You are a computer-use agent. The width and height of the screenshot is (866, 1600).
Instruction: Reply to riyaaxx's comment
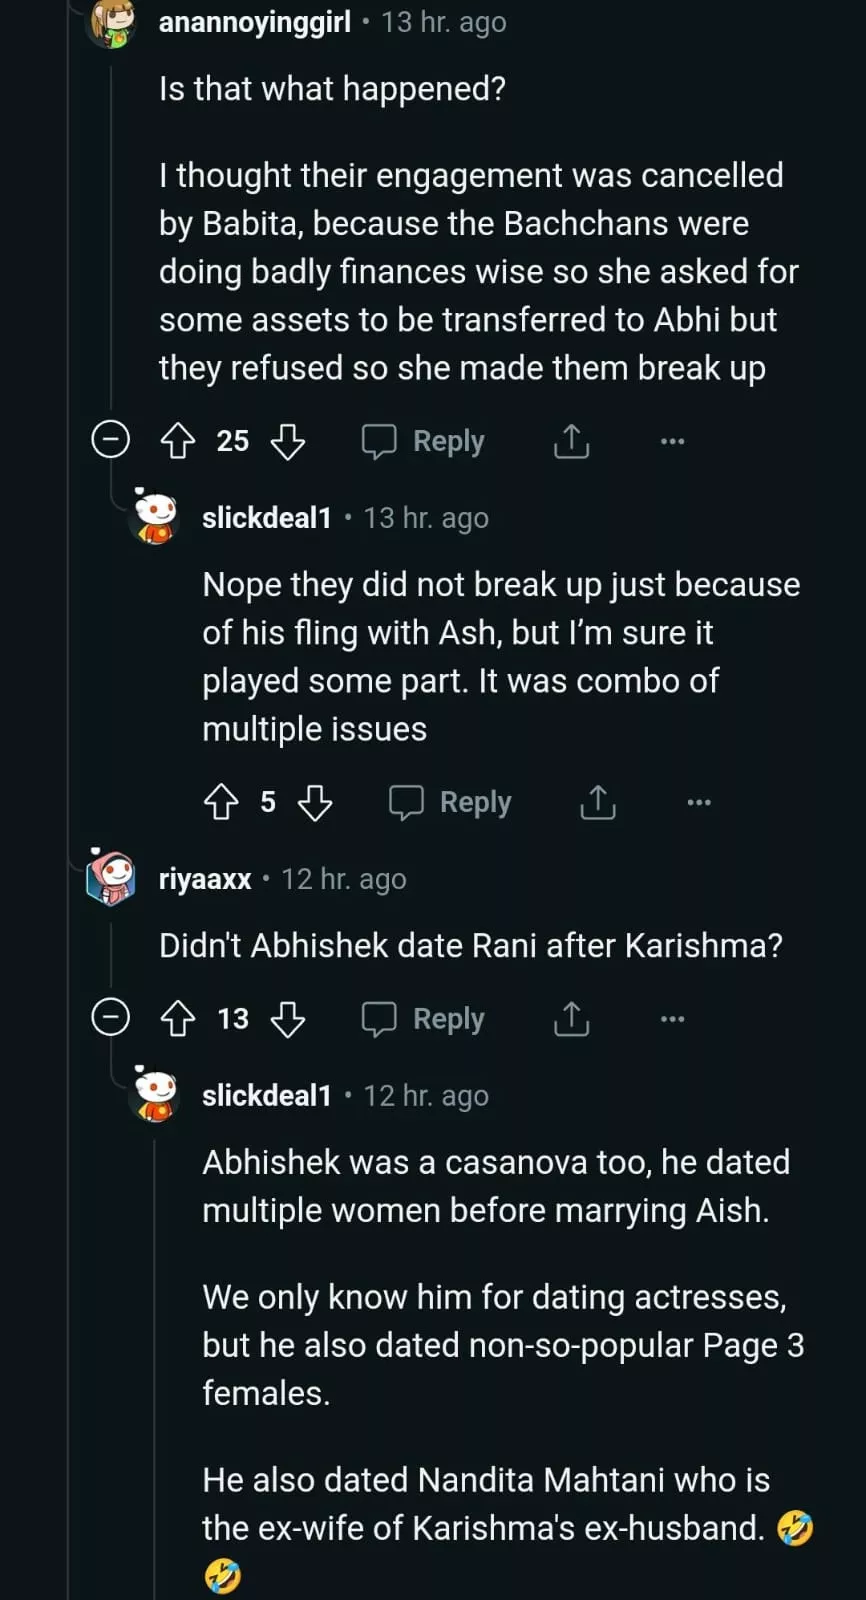tap(423, 1019)
